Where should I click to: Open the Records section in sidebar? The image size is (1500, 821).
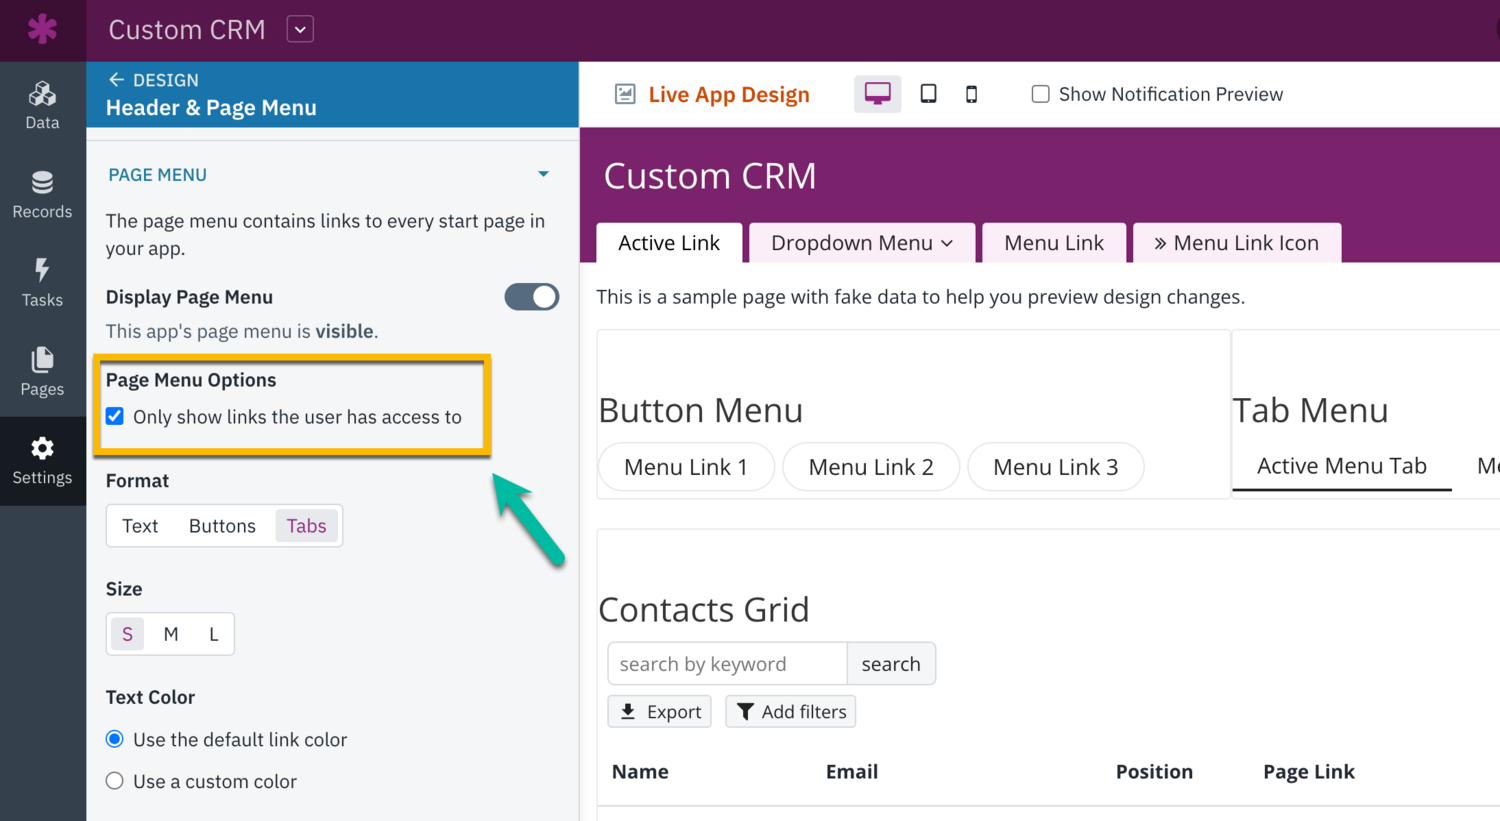coord(42,194)
